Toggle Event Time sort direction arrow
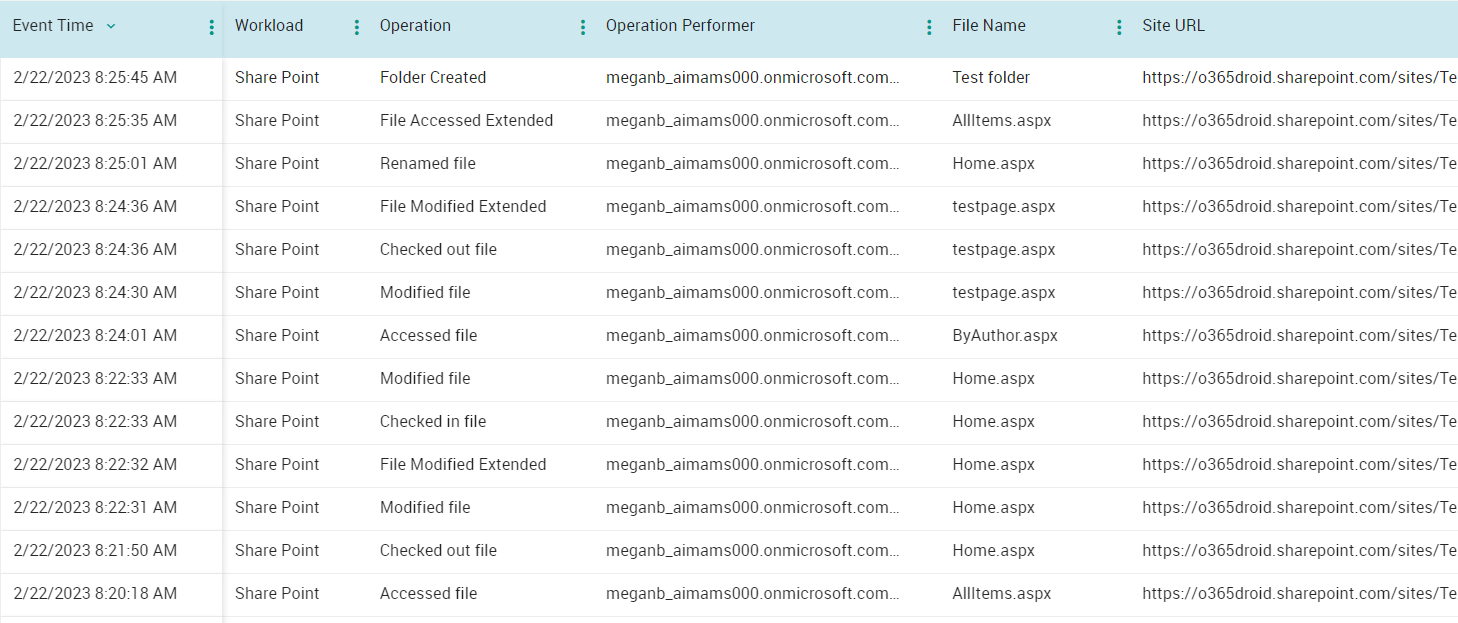Image resolution: width=1458 pixels, height=623 pixels. (111, 26)
